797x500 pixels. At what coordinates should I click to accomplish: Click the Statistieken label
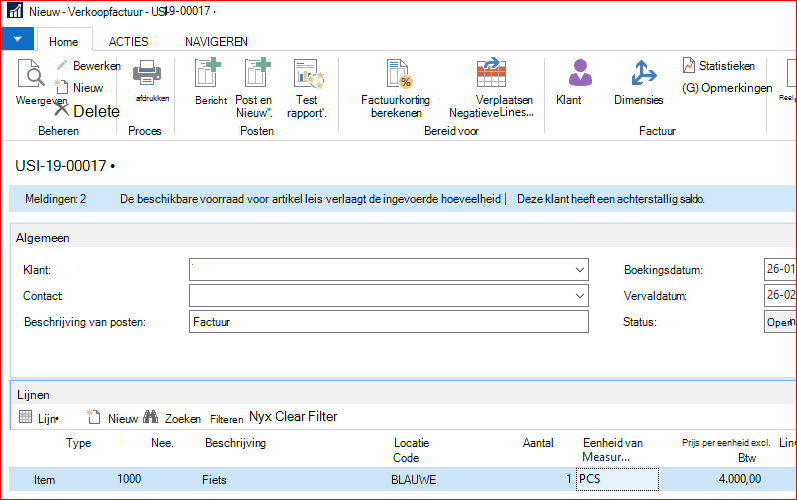[x=727, y=66]
